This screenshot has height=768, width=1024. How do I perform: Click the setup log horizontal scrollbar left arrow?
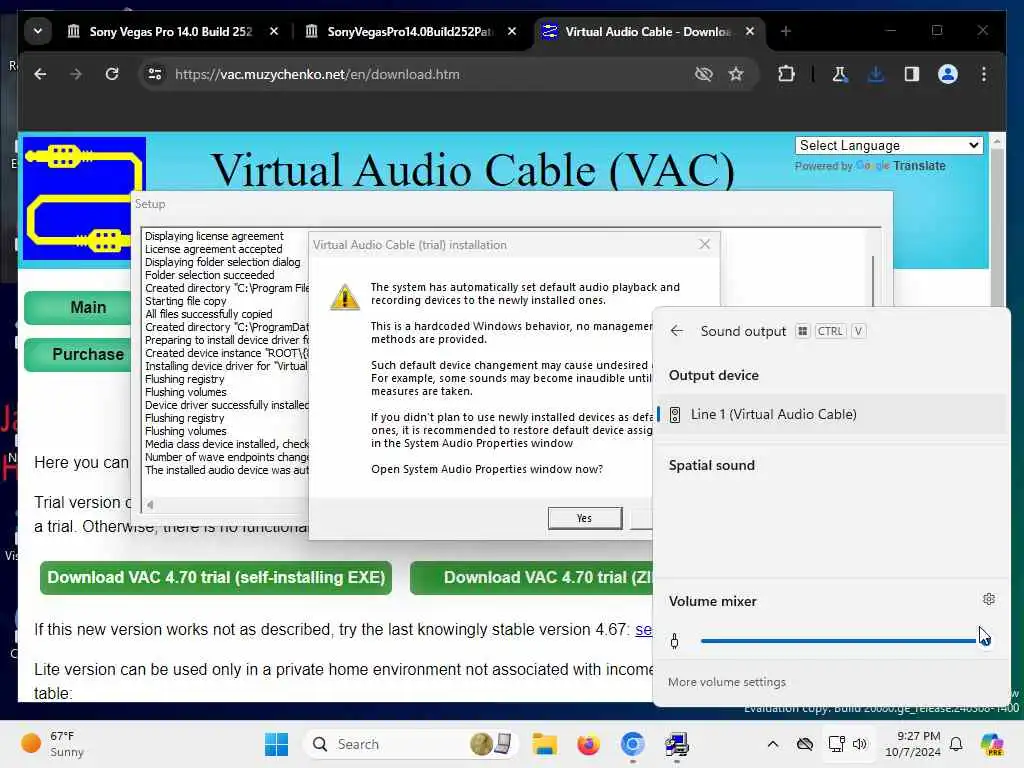150,504
